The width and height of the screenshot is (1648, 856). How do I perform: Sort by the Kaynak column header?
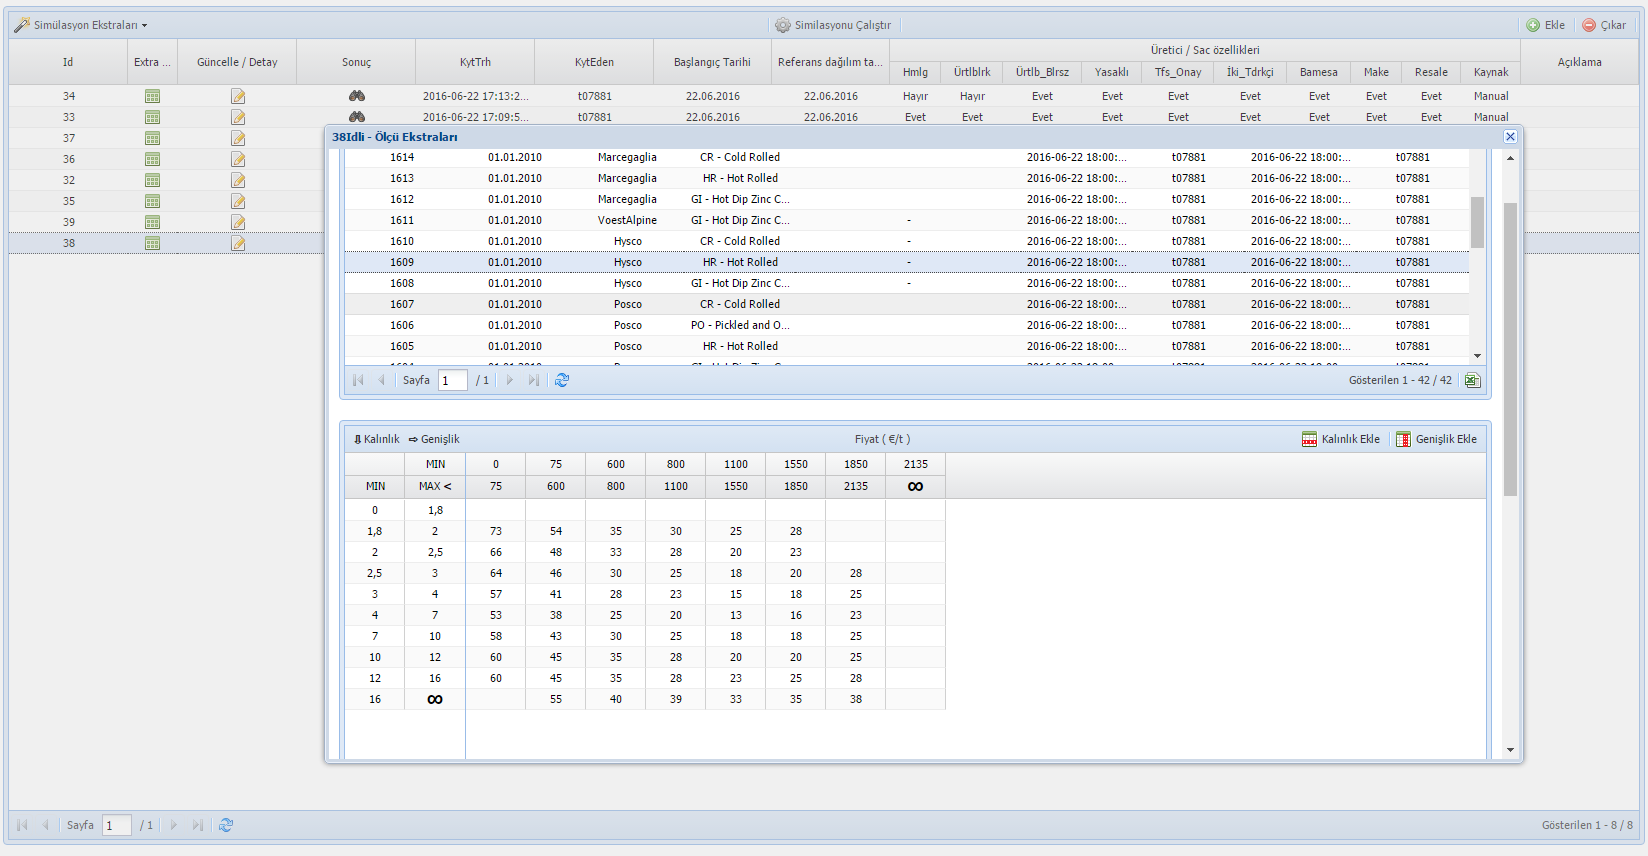pyautogui.click(x=1491, y=72)
